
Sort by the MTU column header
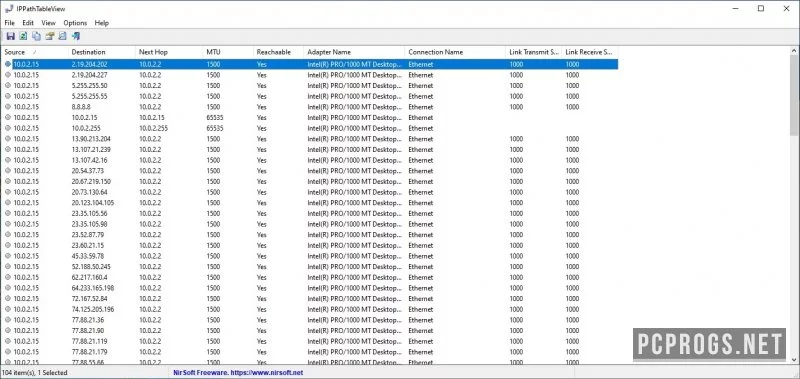tap(228, 52)
